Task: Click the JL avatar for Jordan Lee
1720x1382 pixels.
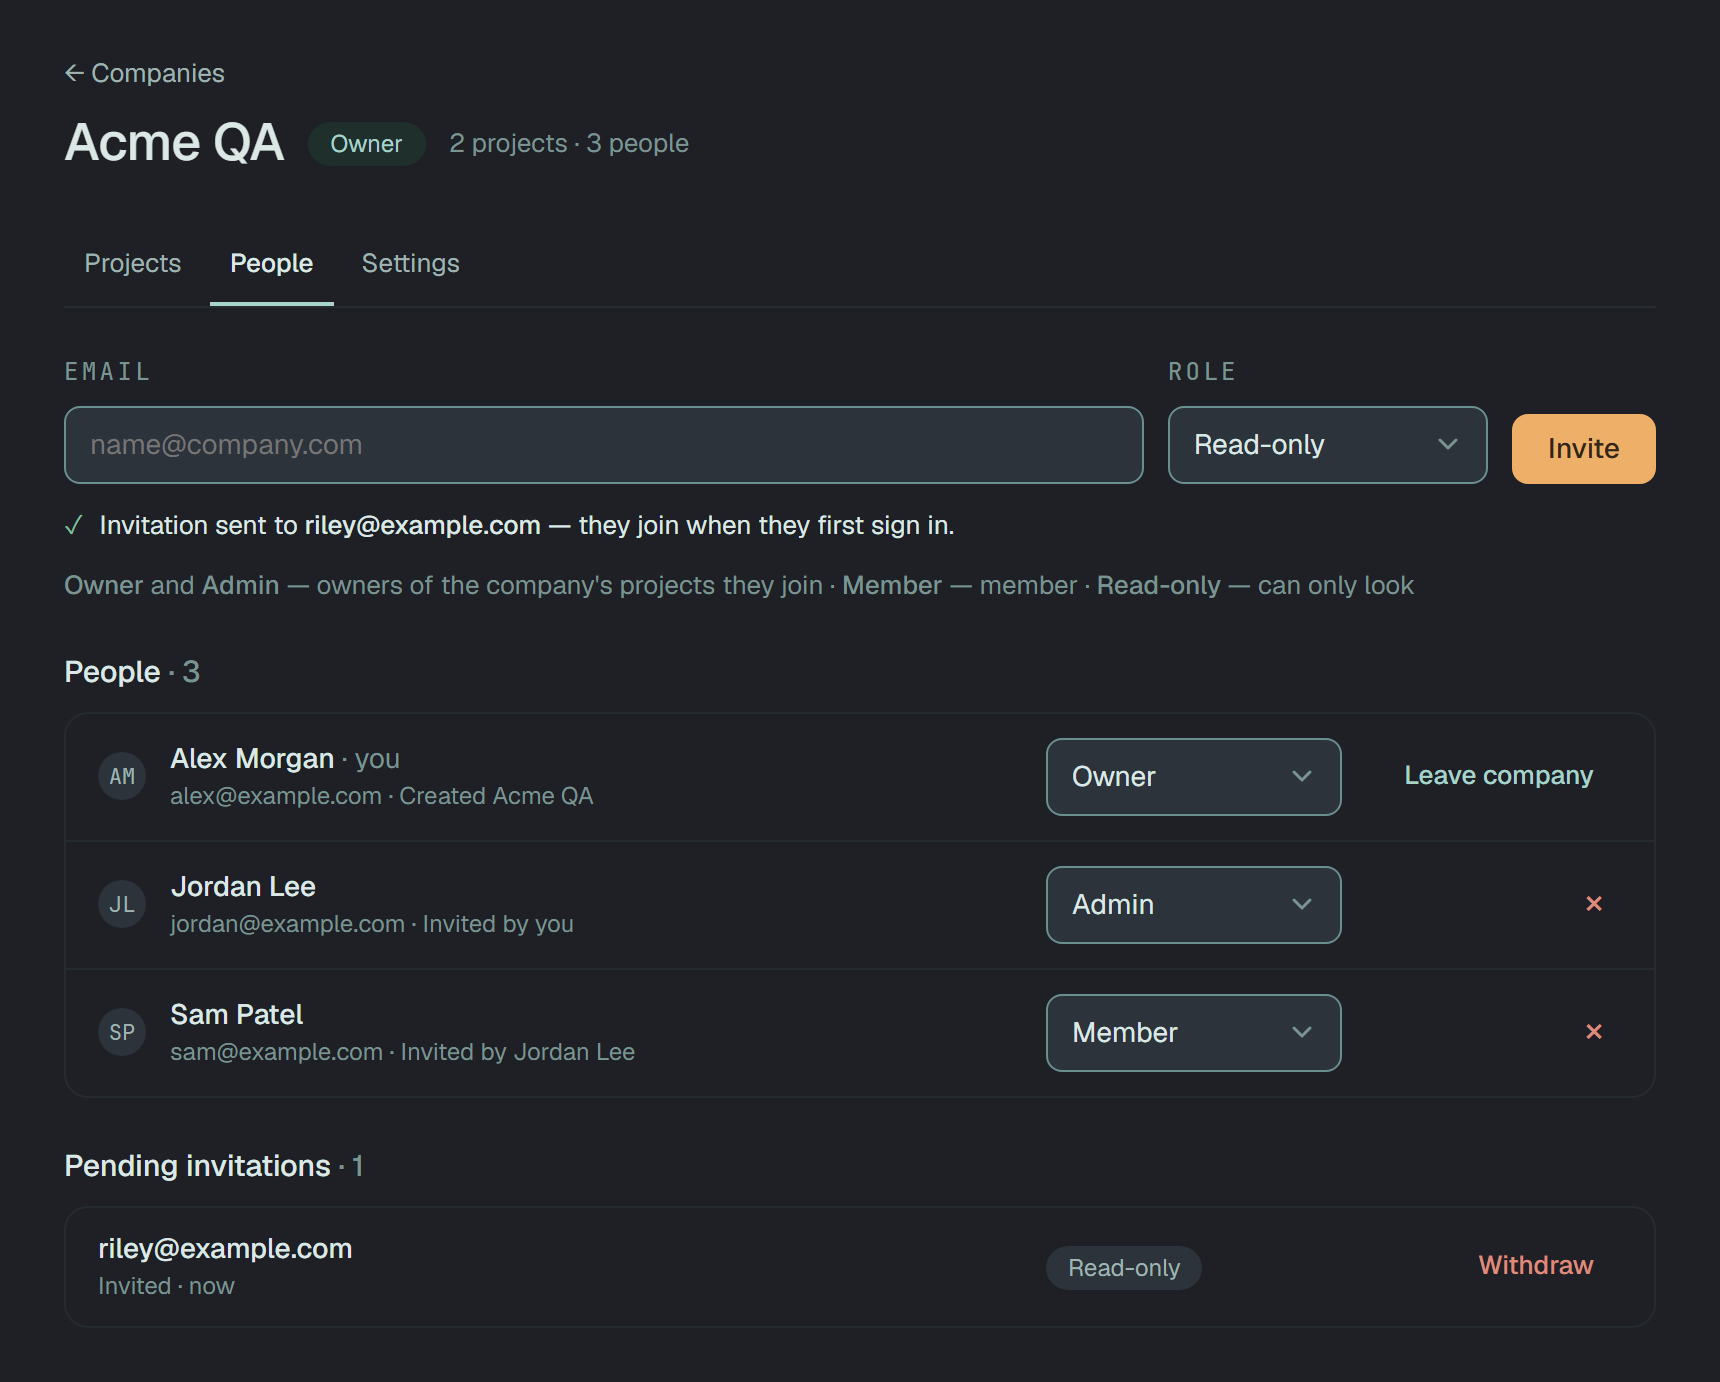Action: tap(122, 904)
